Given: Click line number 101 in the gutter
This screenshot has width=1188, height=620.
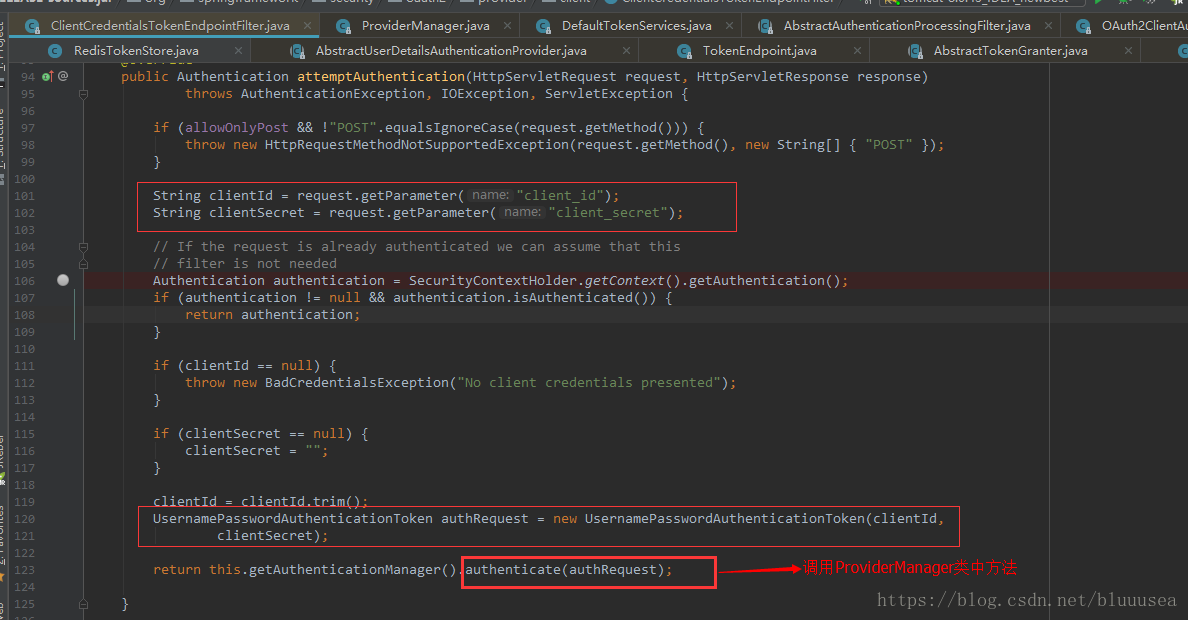Looking at the screenshot, I should [24, 196].
